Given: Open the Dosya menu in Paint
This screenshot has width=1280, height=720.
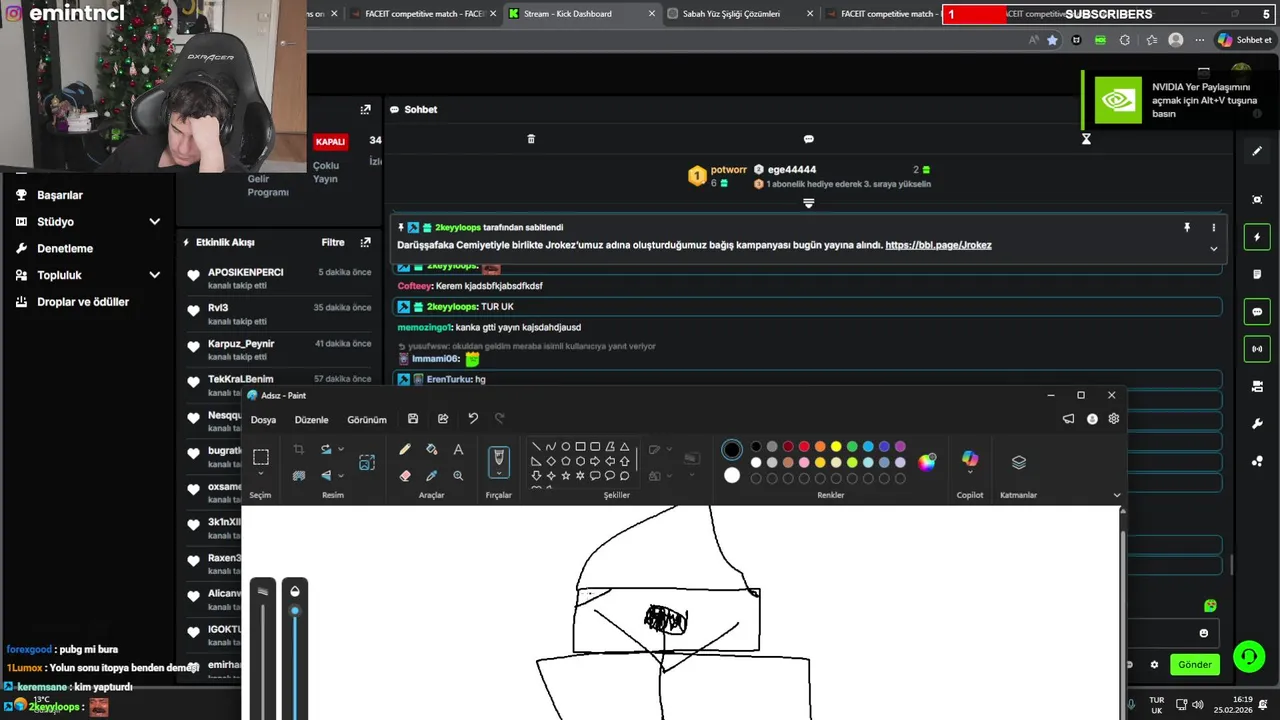Looking at the screenshot, I should pyautogui.click(x=263, y=420).
